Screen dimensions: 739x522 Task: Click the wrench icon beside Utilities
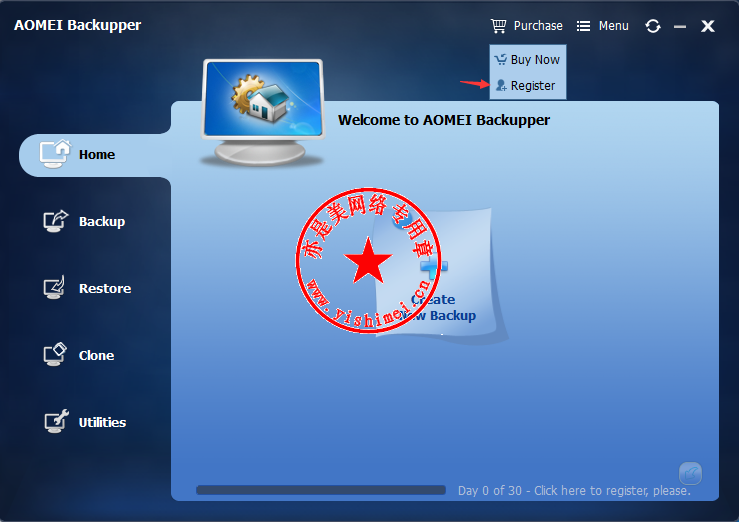coord(56,421)
